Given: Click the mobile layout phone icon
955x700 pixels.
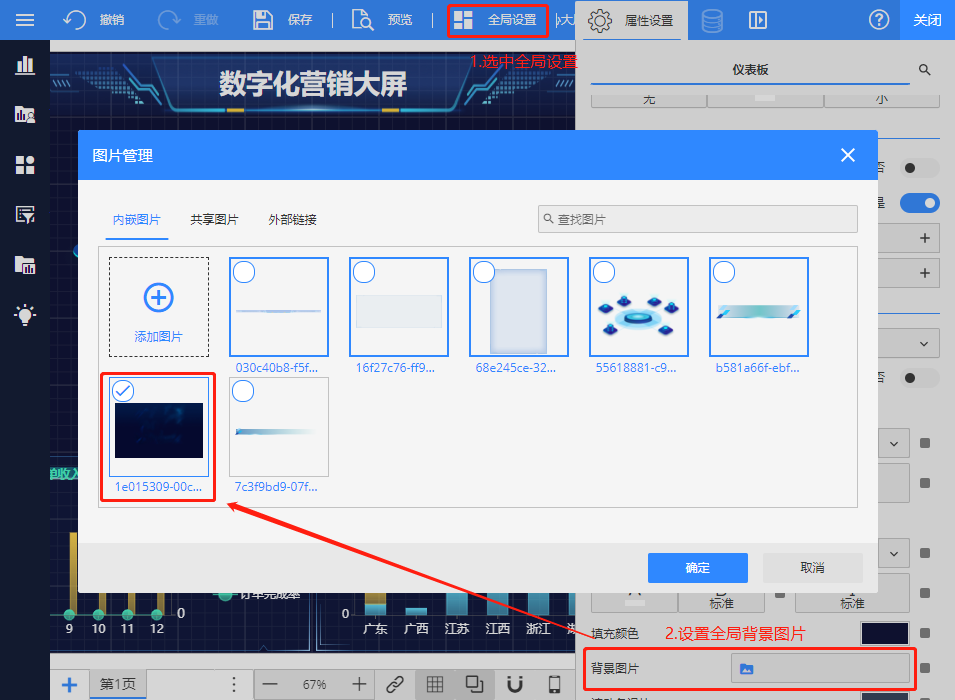Looking at the screenshot, I should pos(554,684).
